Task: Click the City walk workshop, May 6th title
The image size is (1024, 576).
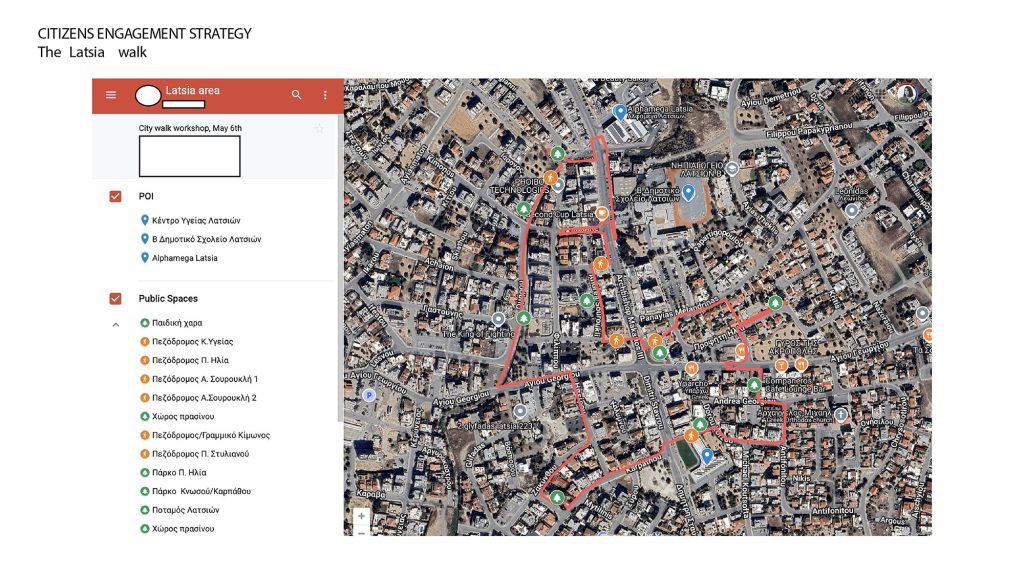Action: (x=190, y=128)
